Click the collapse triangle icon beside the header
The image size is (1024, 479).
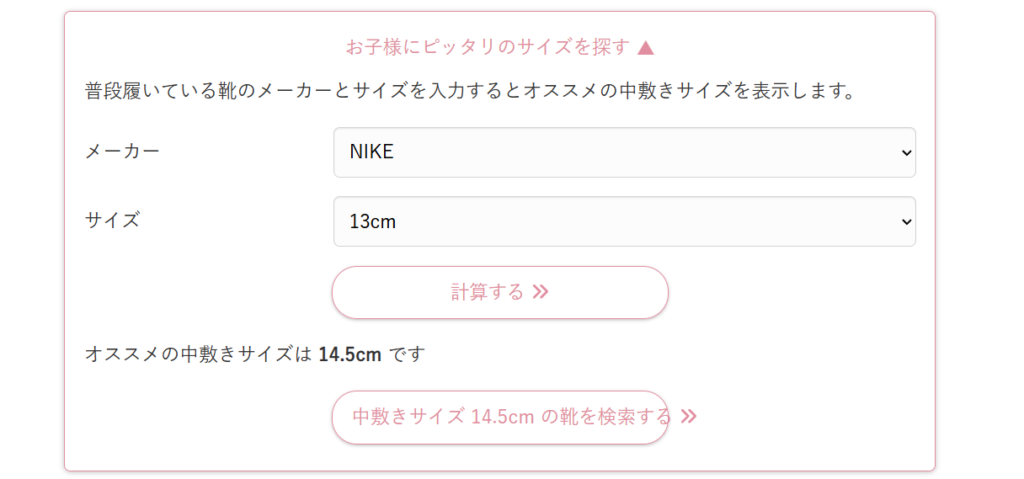645,47
